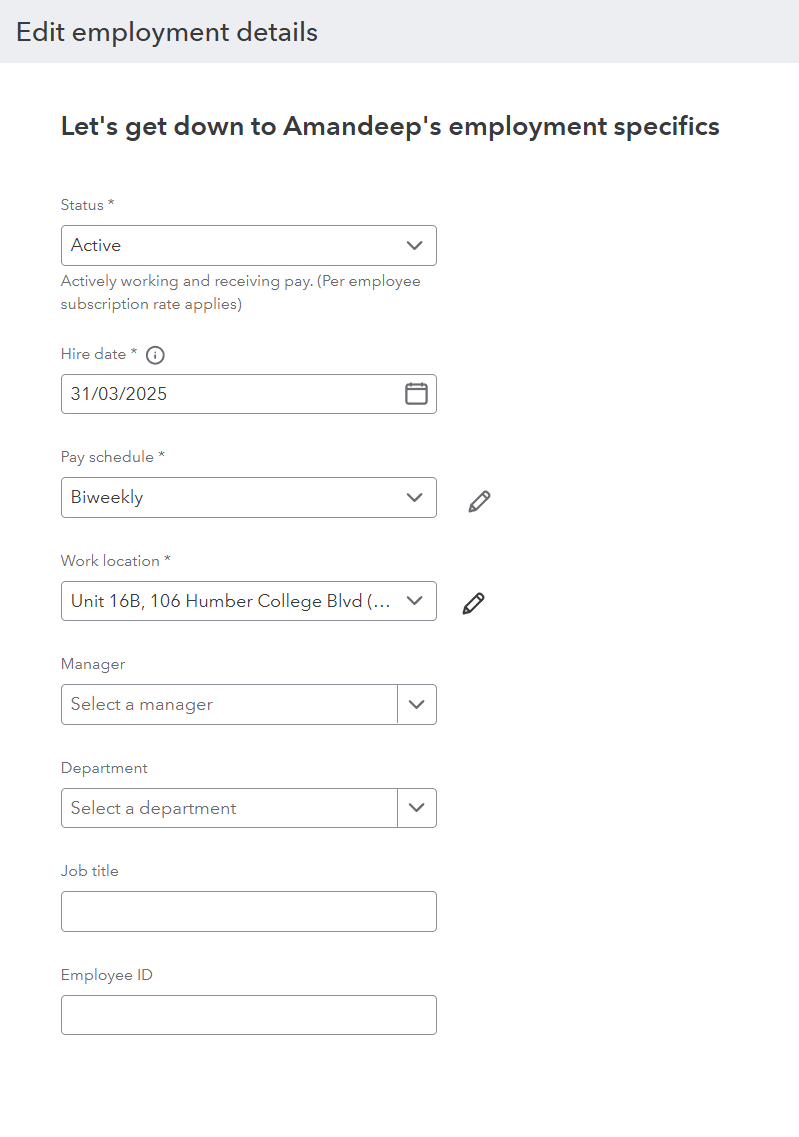
Task: Open the Status dropdown showing Active
Action: point(248,246)
